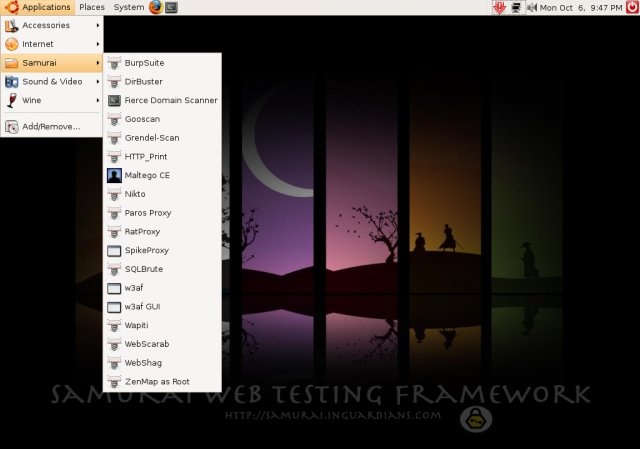Click the Maltego CE silhouette icon
Screen dimensions: 640x449
[114, 176]
